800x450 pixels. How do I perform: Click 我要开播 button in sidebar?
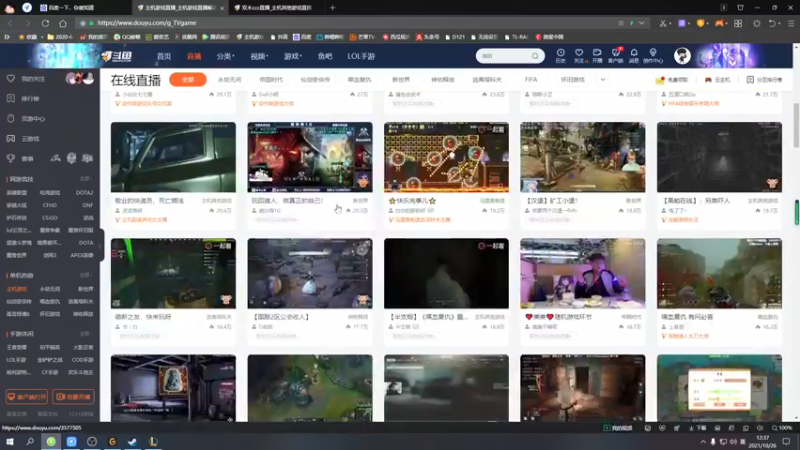73,397
